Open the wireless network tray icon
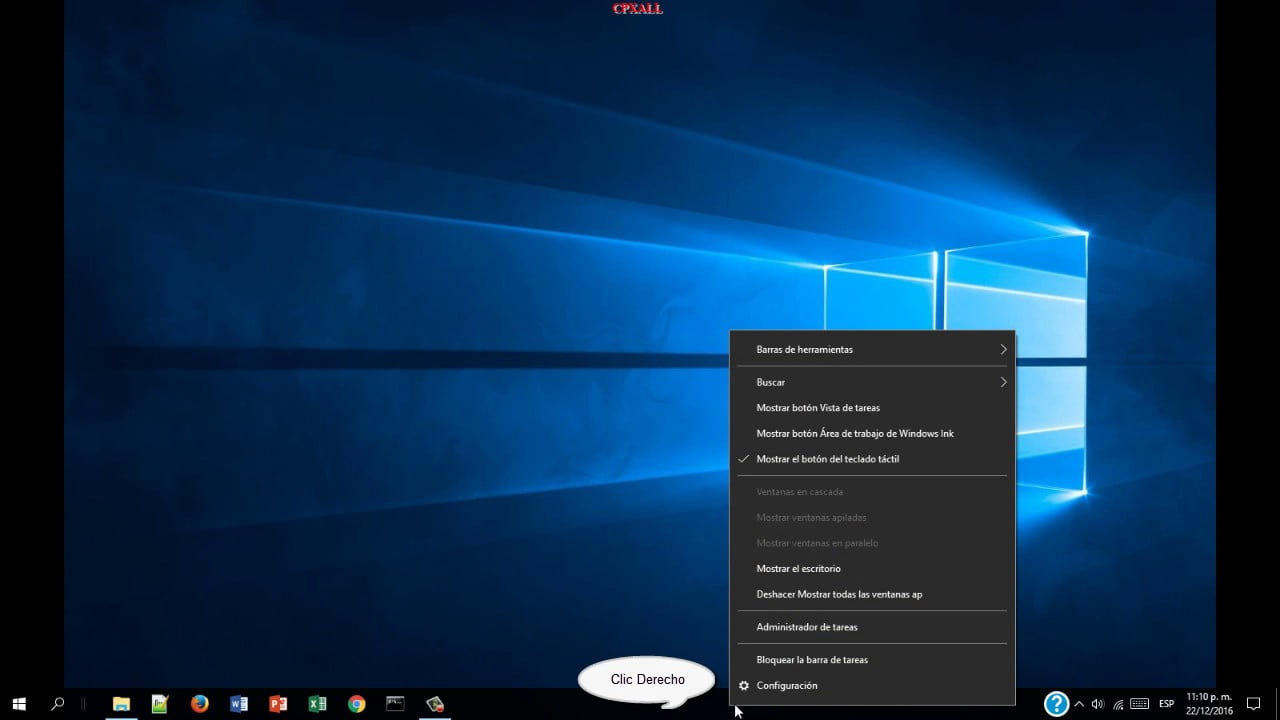The image size is (1280, 720). (1118, 704)
